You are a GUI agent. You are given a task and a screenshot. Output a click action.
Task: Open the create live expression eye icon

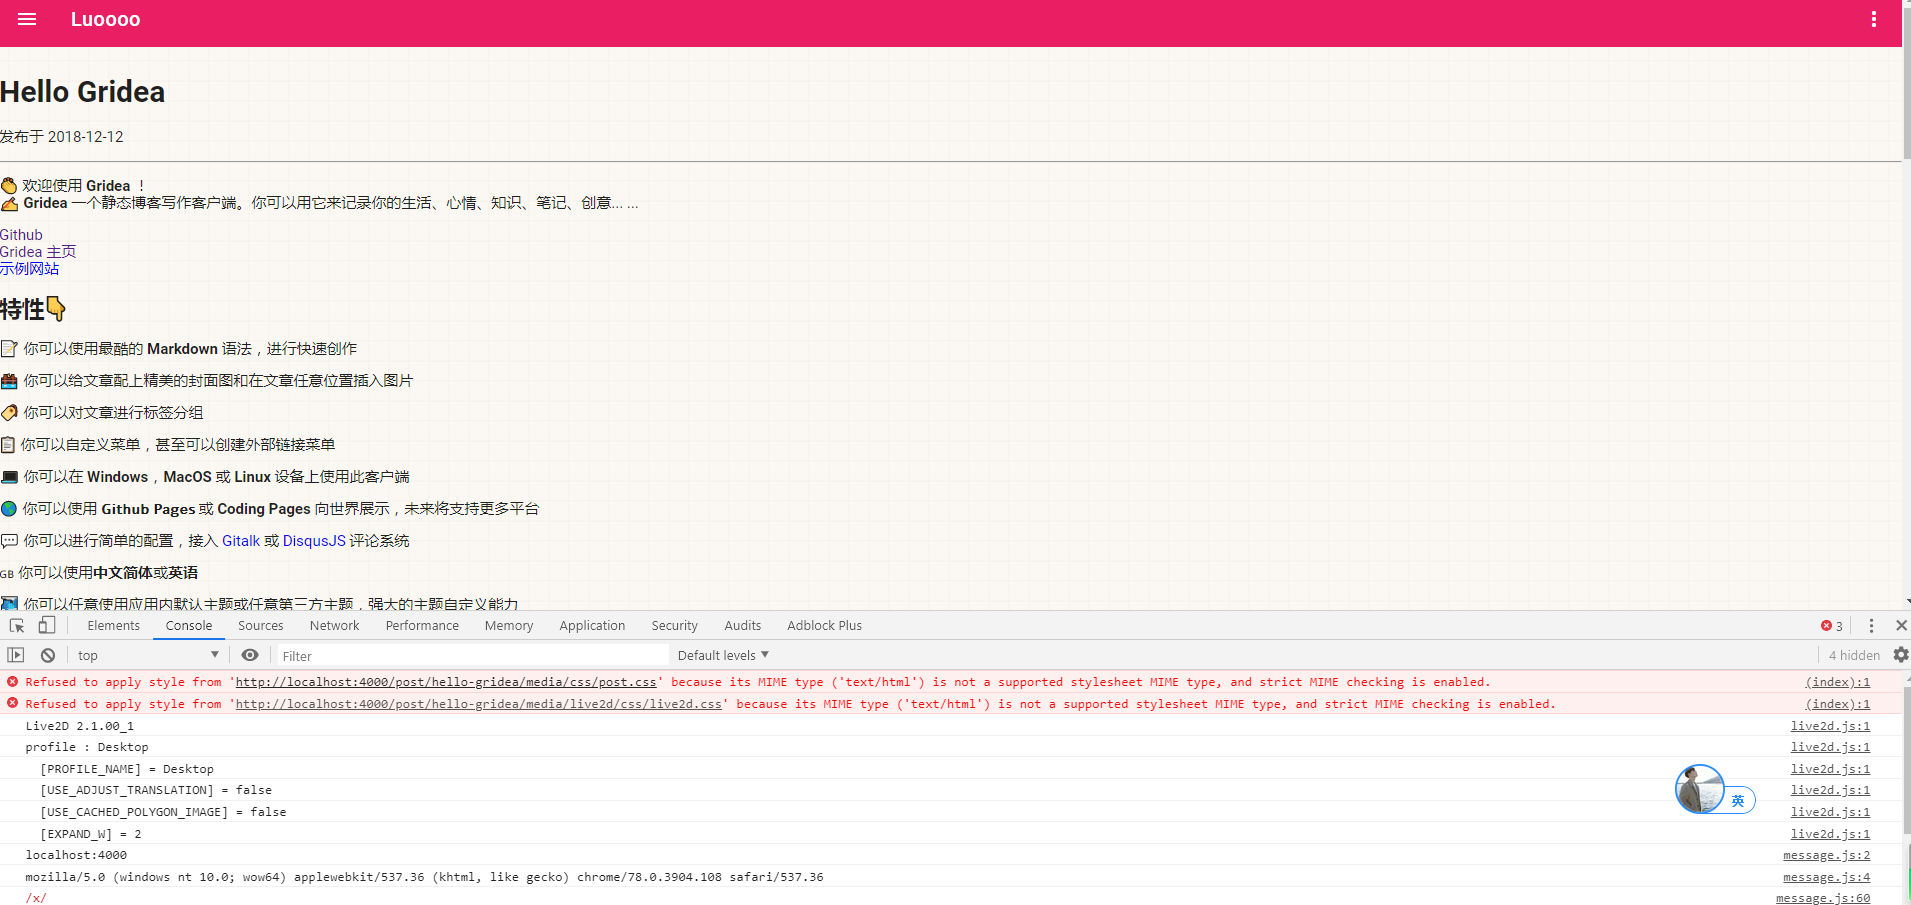point(250,654)
